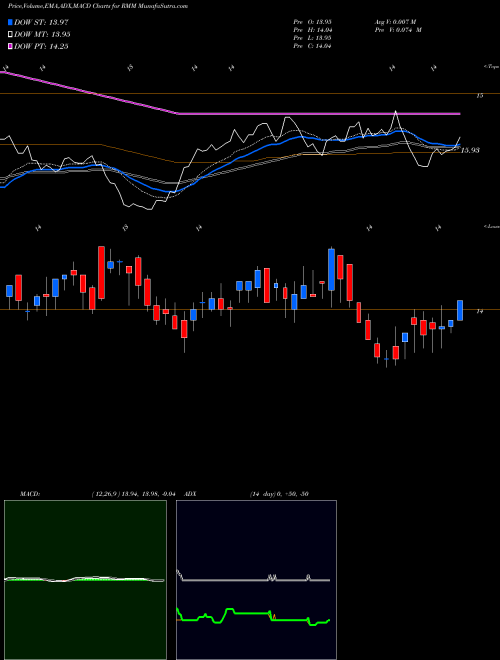This screenshot has width=500, height=660.
Task: Click the 'Pre O: 13.93' open value
Action: point(312,22)
